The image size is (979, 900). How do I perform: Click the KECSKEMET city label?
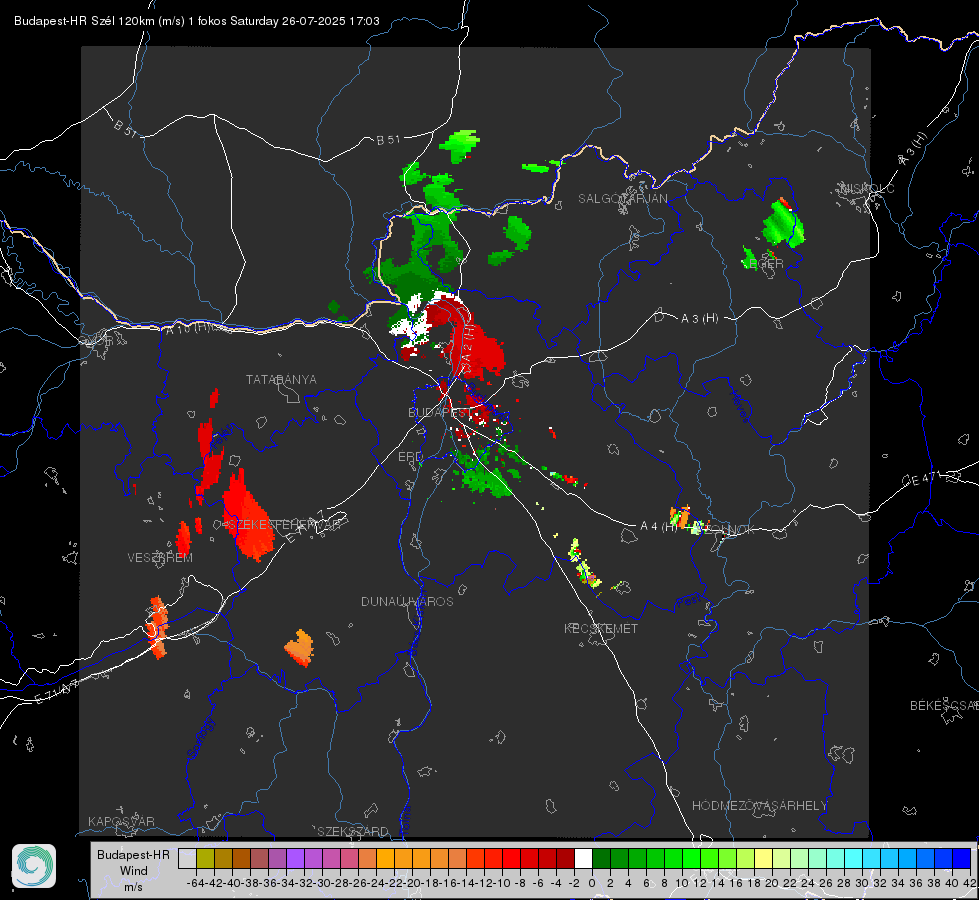click(601, 628)
